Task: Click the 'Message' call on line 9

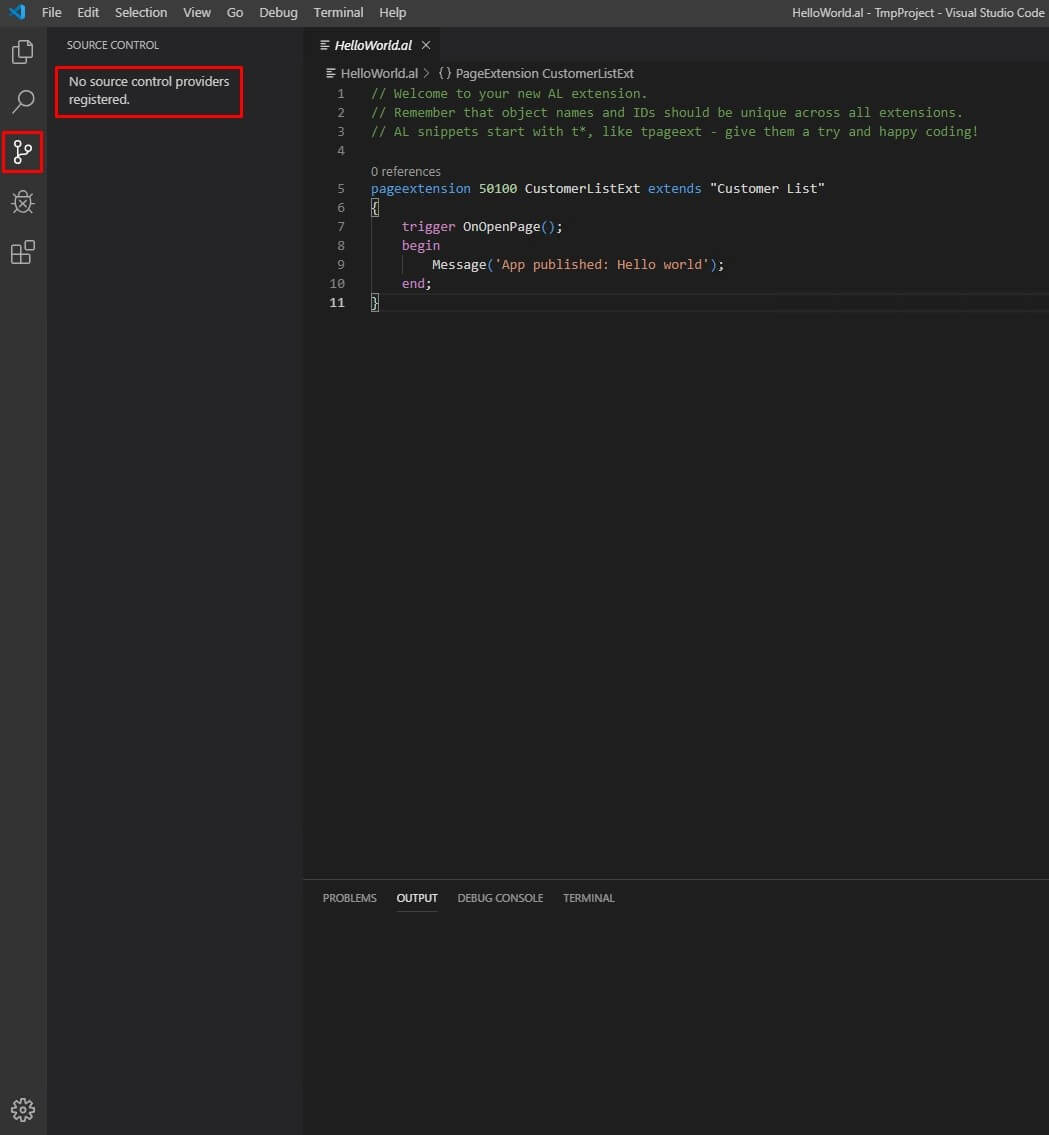Action: point(459,264)
